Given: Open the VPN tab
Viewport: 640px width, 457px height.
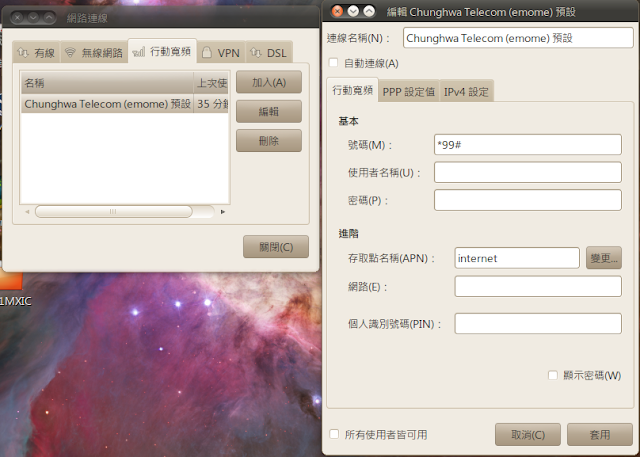Looking at the screenshot, I should [x=221, y=53].
